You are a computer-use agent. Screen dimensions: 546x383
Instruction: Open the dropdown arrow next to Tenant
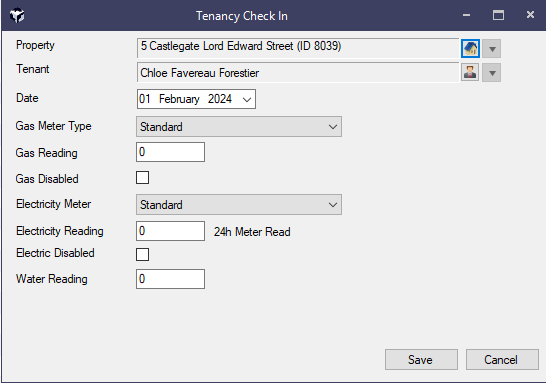(492, 72)
